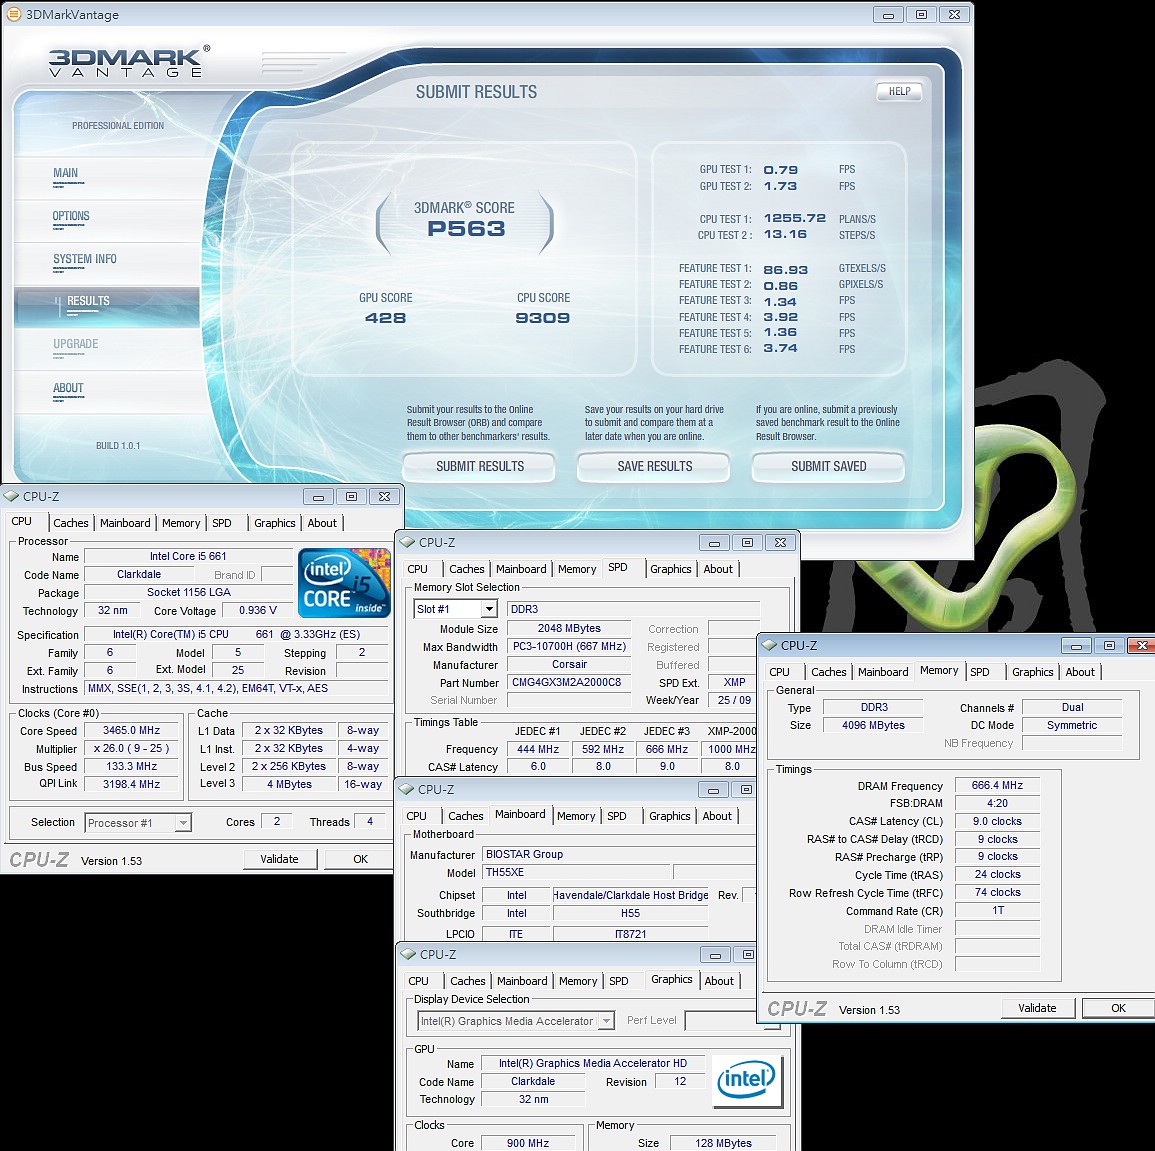Click the SUBMIT SAVED button

pos(829,466)
